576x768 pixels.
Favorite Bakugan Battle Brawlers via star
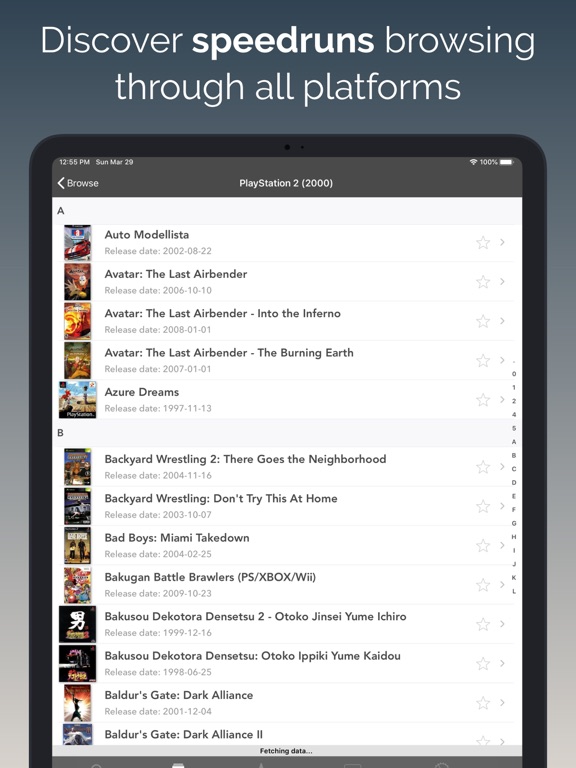coord(483,585)
